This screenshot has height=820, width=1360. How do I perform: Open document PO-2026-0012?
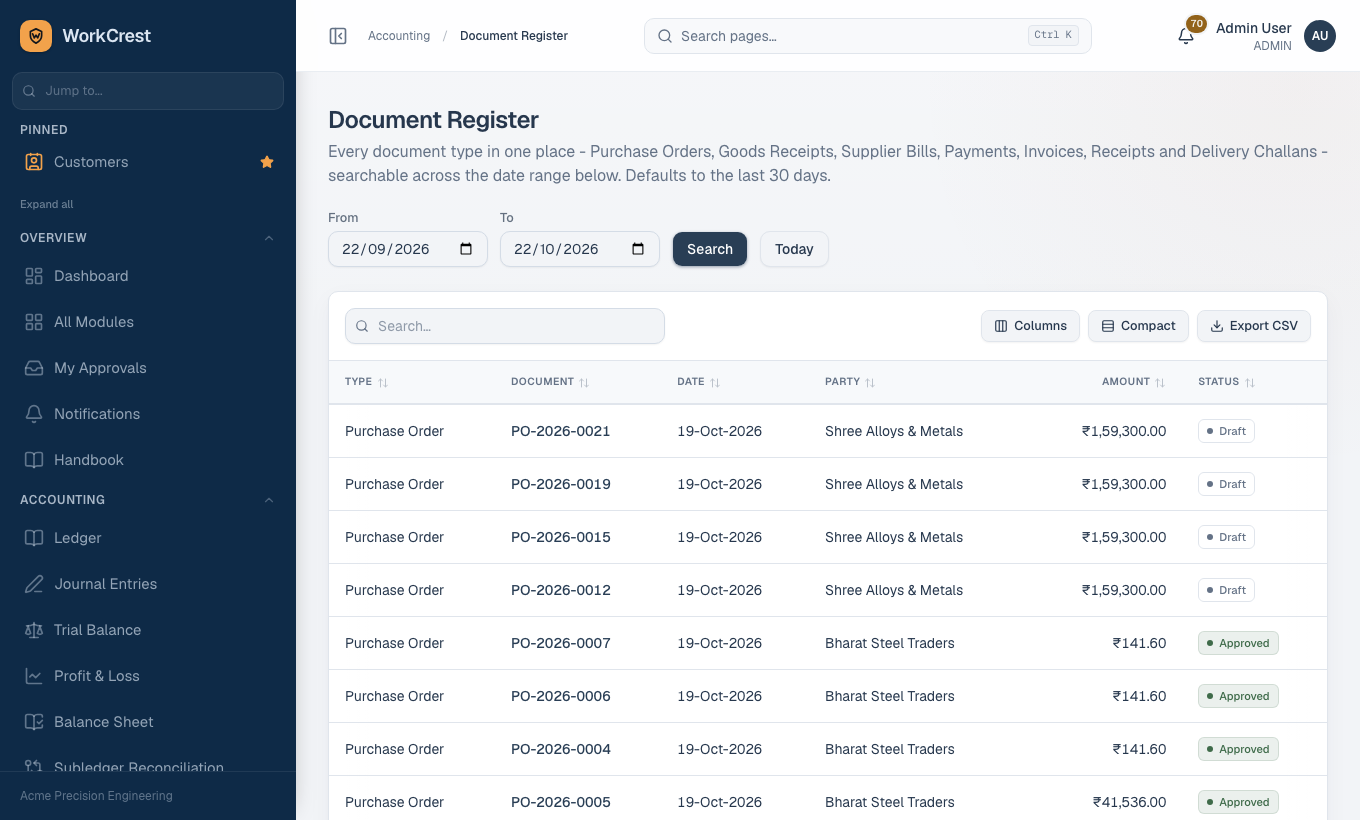point(561,590)
